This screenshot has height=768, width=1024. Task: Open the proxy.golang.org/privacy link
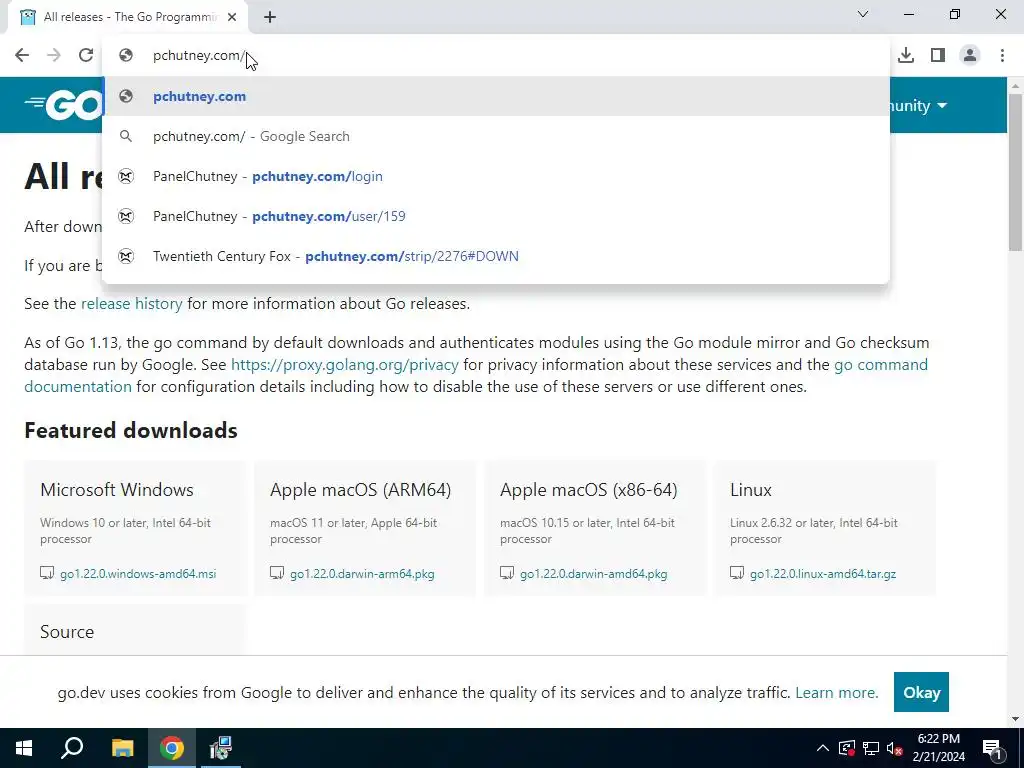(345, 364)
